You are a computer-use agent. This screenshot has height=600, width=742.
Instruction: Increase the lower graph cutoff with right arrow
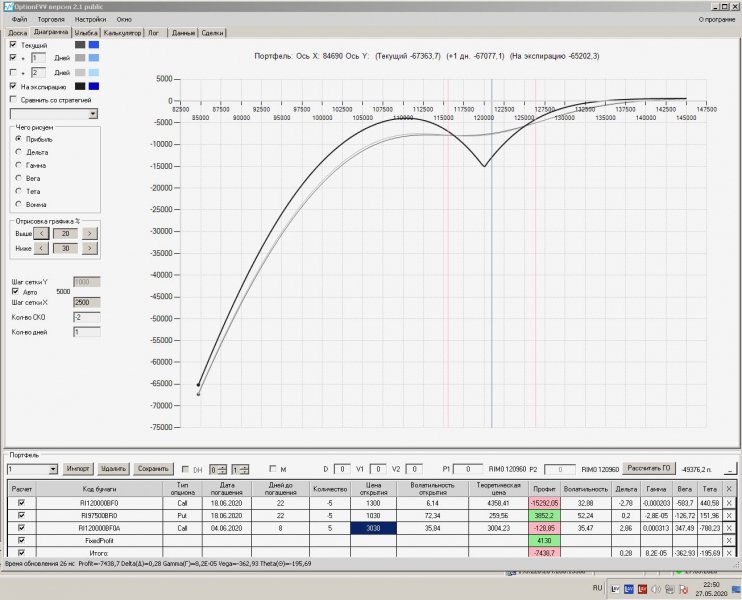tap(89, 248)
